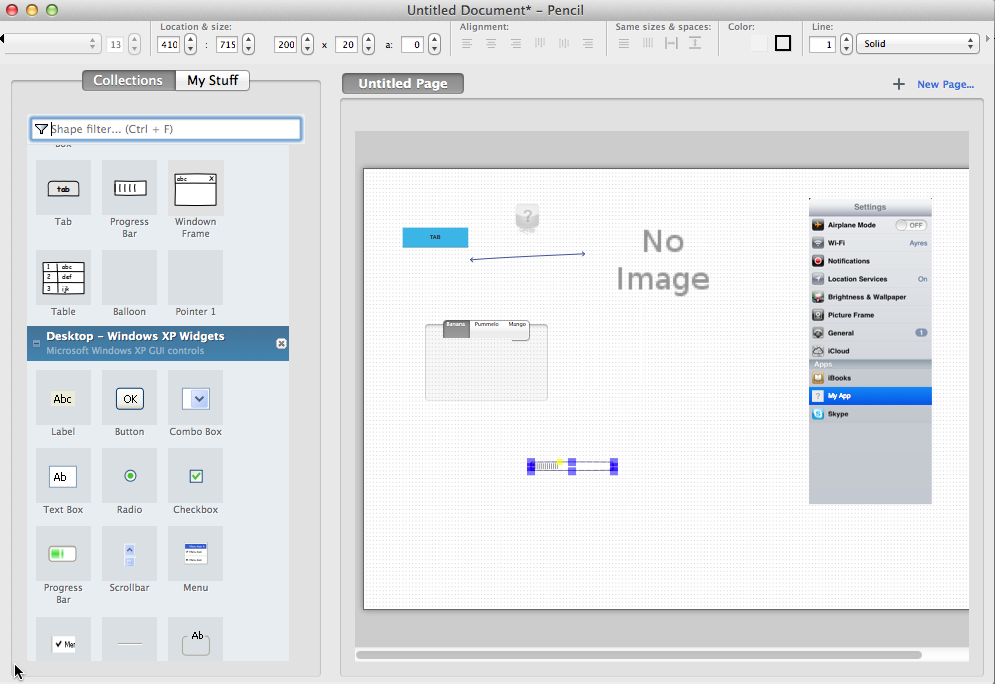The image size is (995, 684).
Task: Pick the Combo Box shape
Action: click(195, 398)
